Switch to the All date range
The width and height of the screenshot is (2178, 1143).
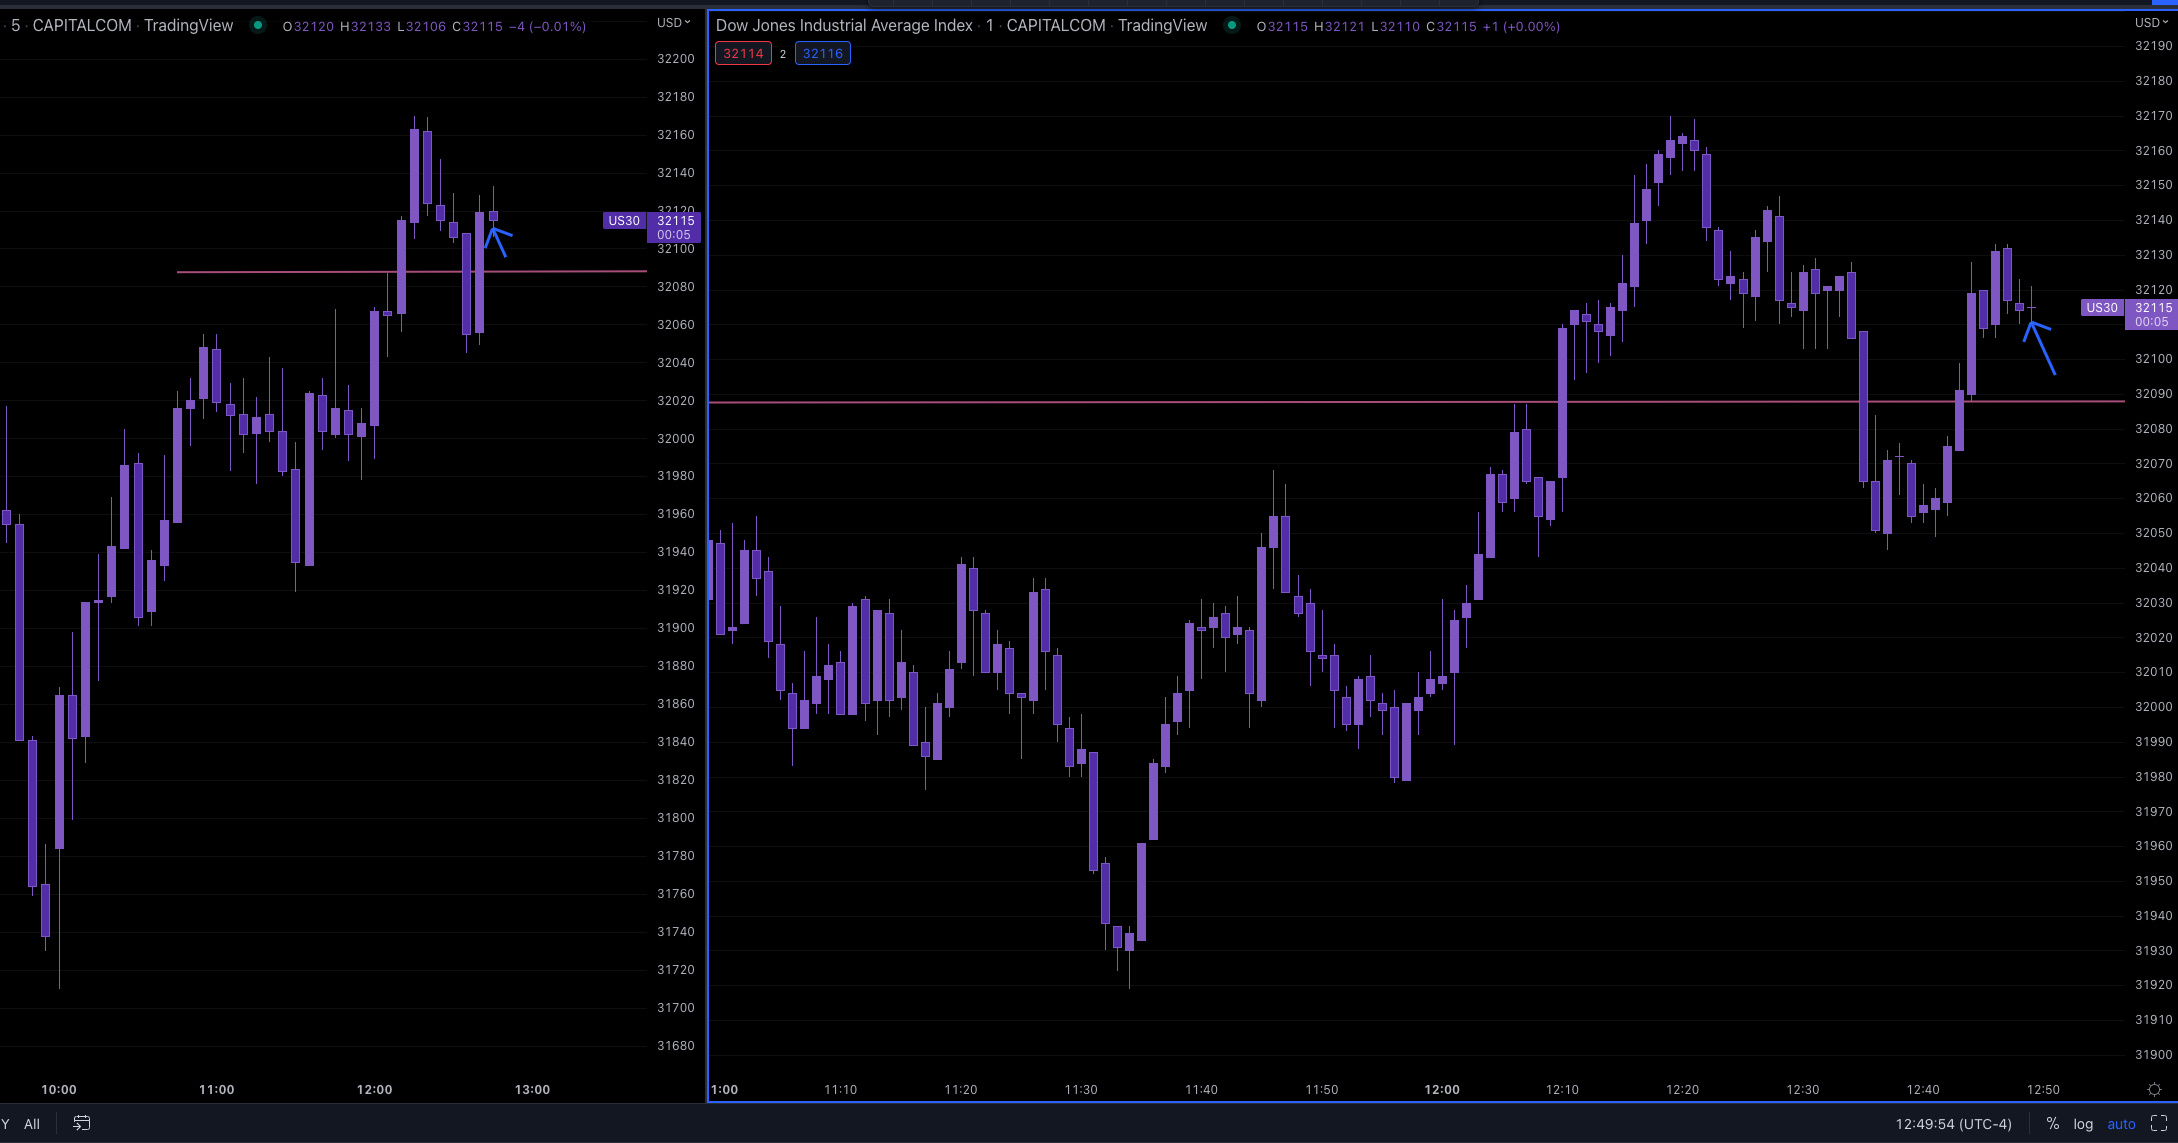coord(33,1123)
